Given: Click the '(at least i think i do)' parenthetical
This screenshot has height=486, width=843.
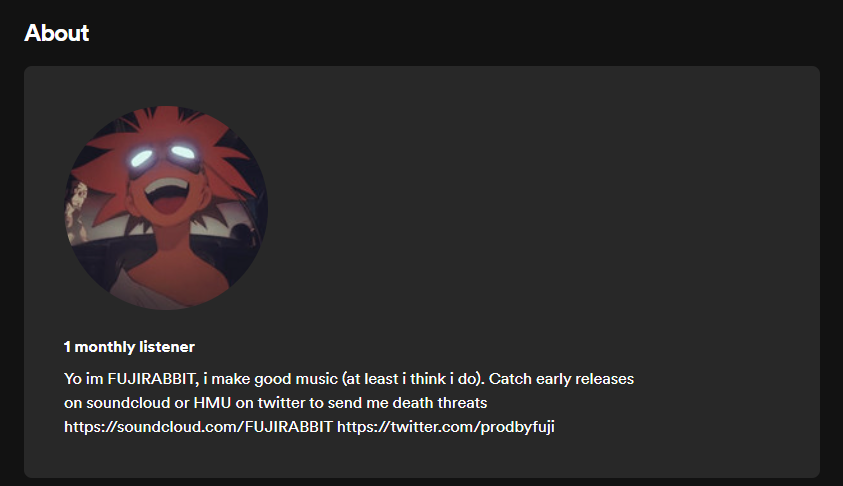Looking at the screenshot, I should [413, 378].
